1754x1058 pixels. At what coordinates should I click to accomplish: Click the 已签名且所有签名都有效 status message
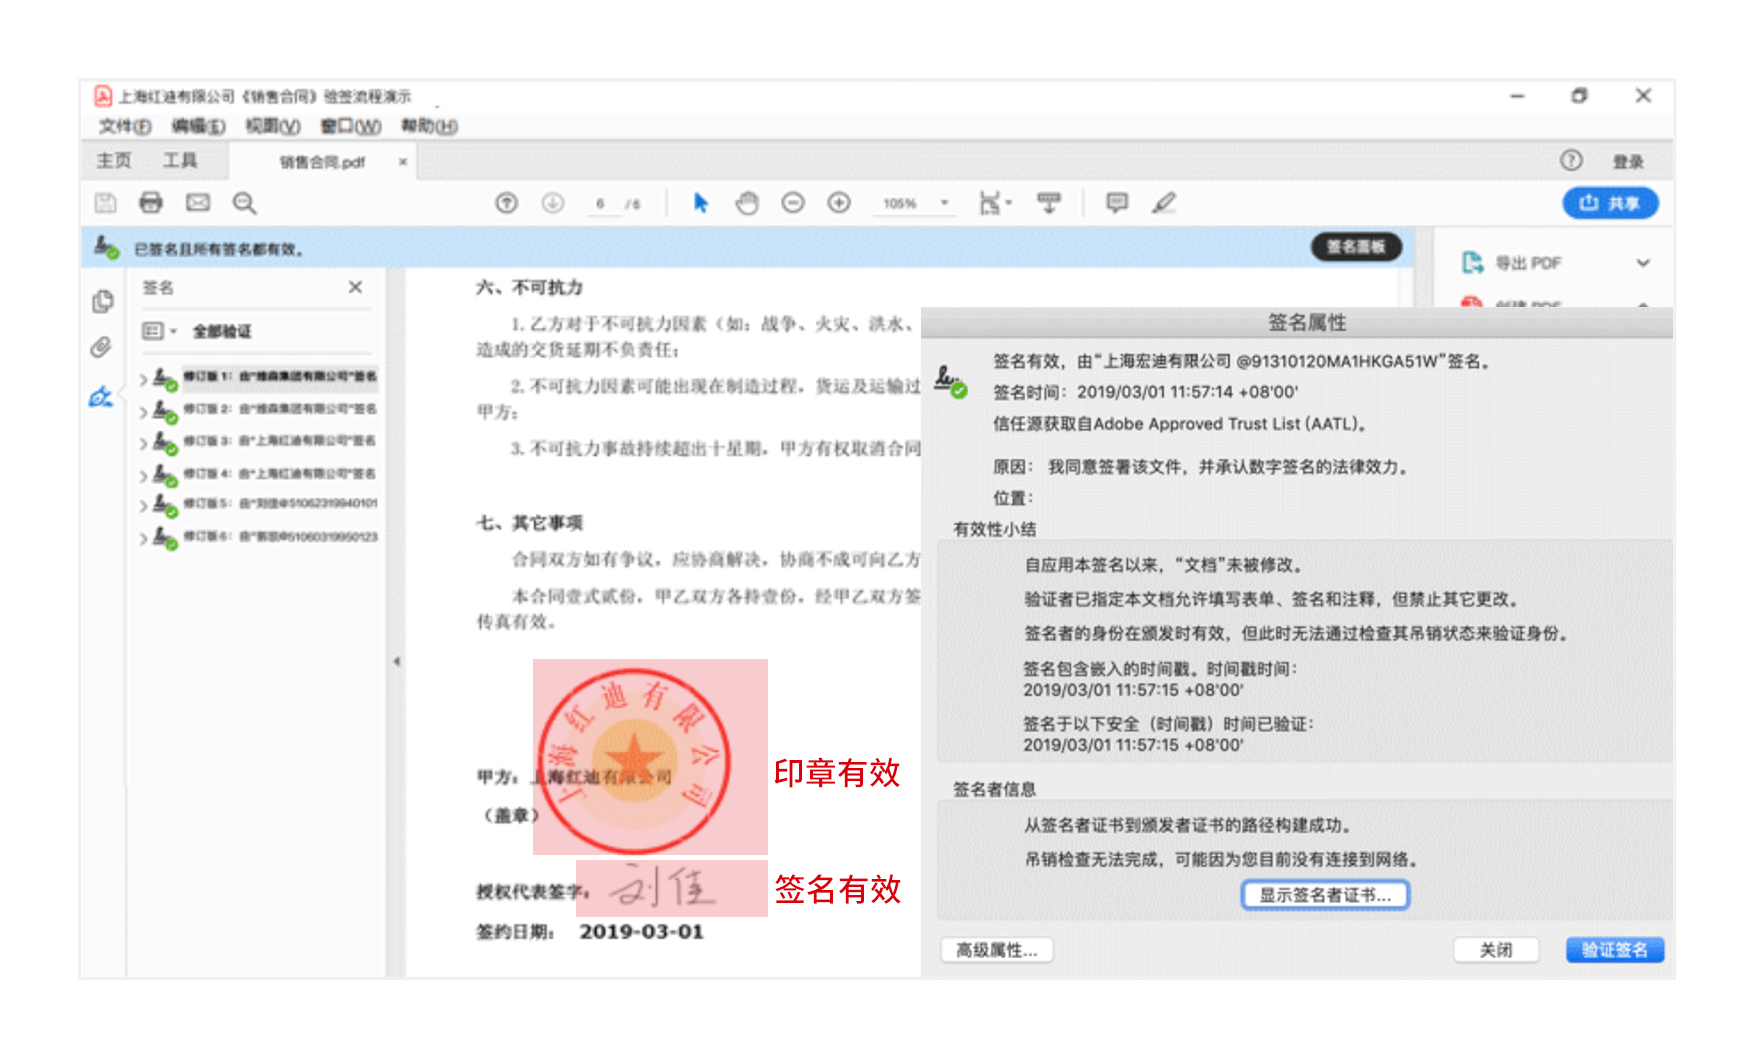219,249
